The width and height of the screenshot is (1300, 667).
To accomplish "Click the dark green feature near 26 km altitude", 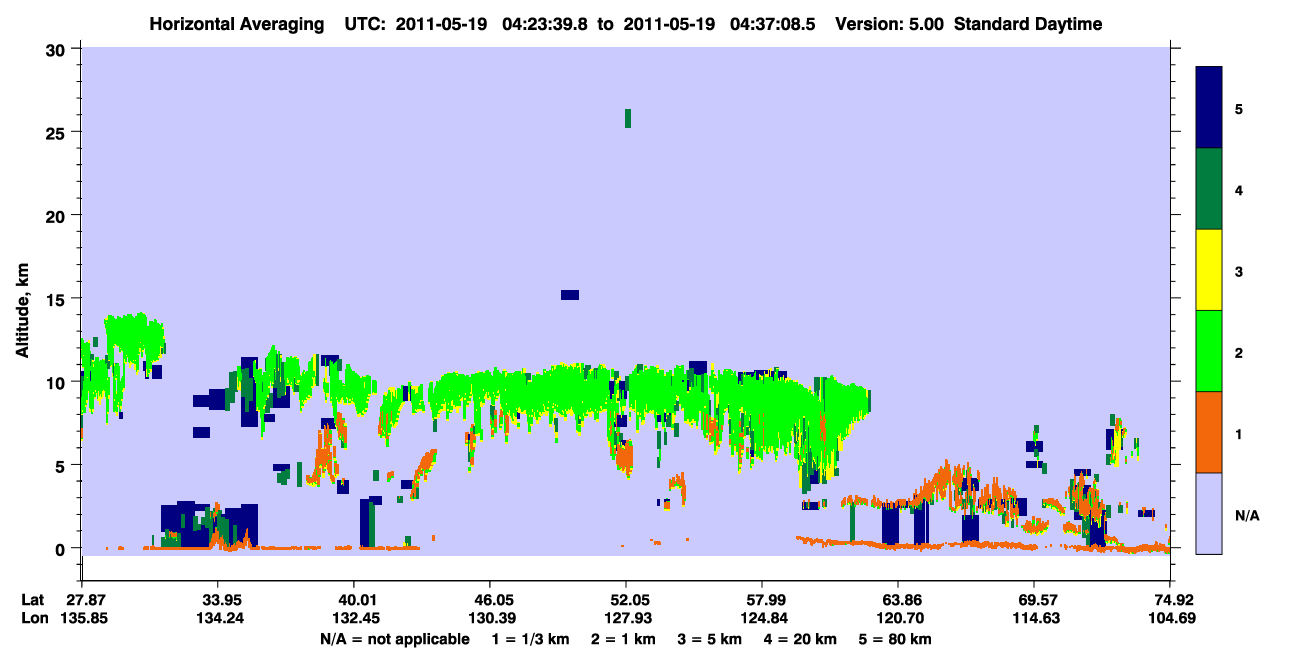I will click(628, 118).
